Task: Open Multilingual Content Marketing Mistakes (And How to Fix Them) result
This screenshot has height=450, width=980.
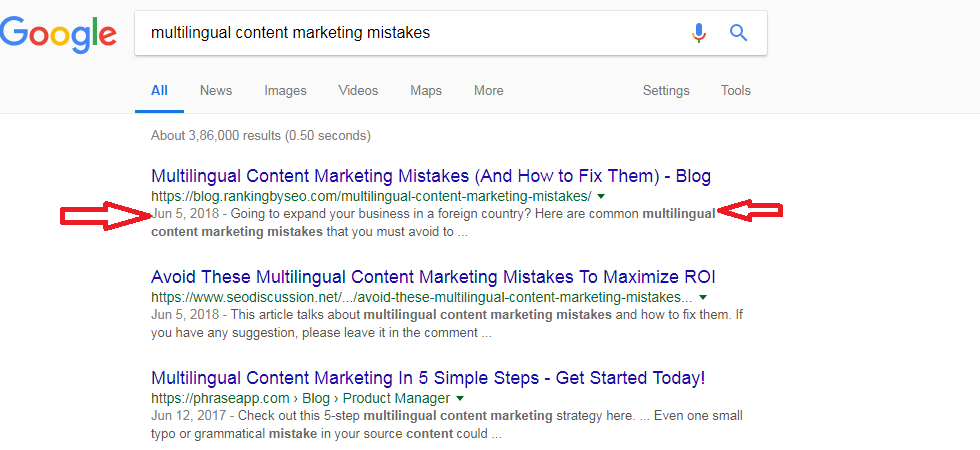Action: click(x=431, y=176)
